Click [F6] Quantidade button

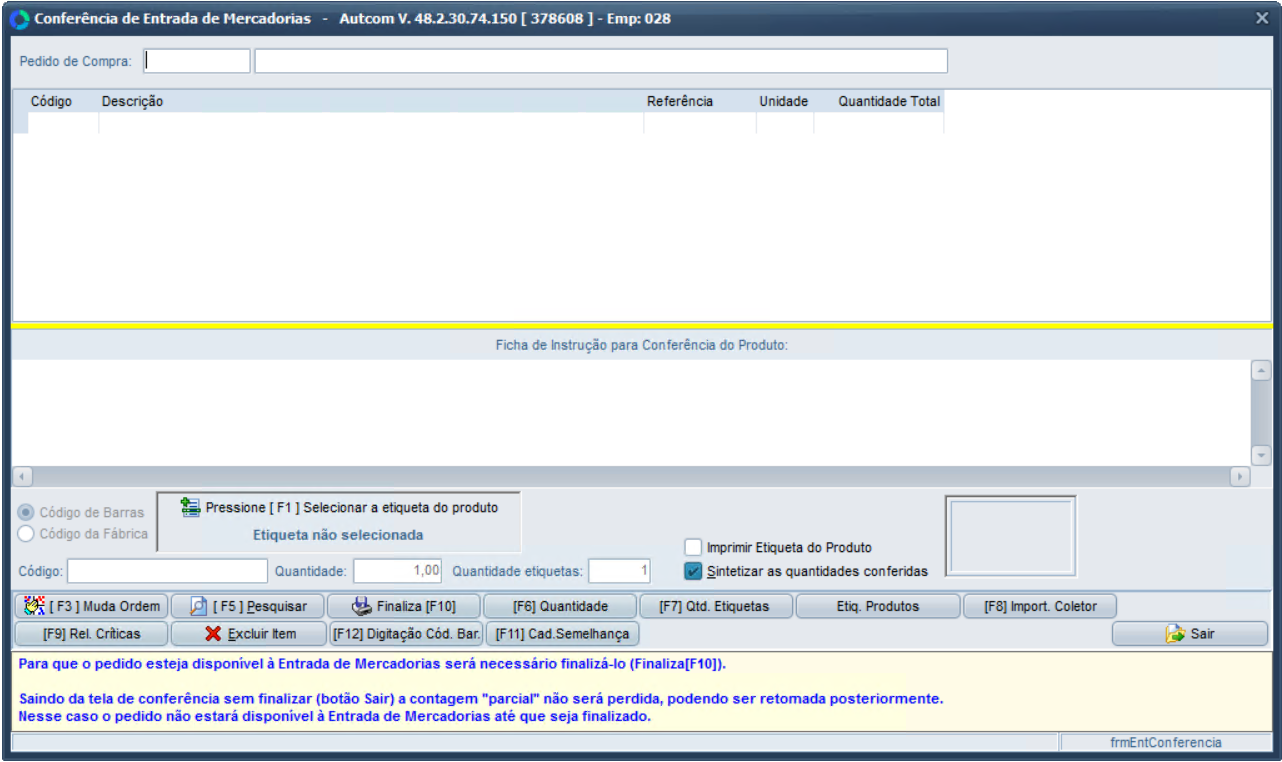pos(560,606)
